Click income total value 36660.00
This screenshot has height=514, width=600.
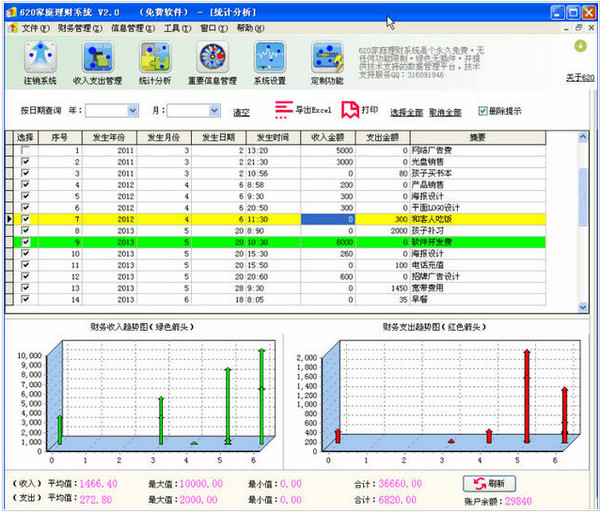pos(400,484)
